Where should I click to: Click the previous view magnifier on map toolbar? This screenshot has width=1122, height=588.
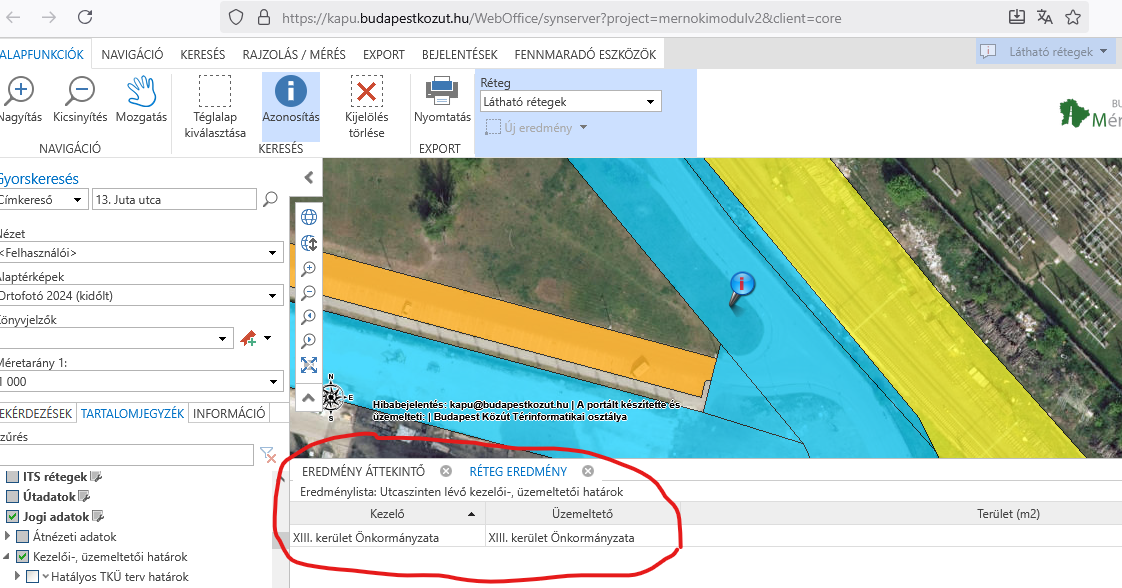point(309,317)
